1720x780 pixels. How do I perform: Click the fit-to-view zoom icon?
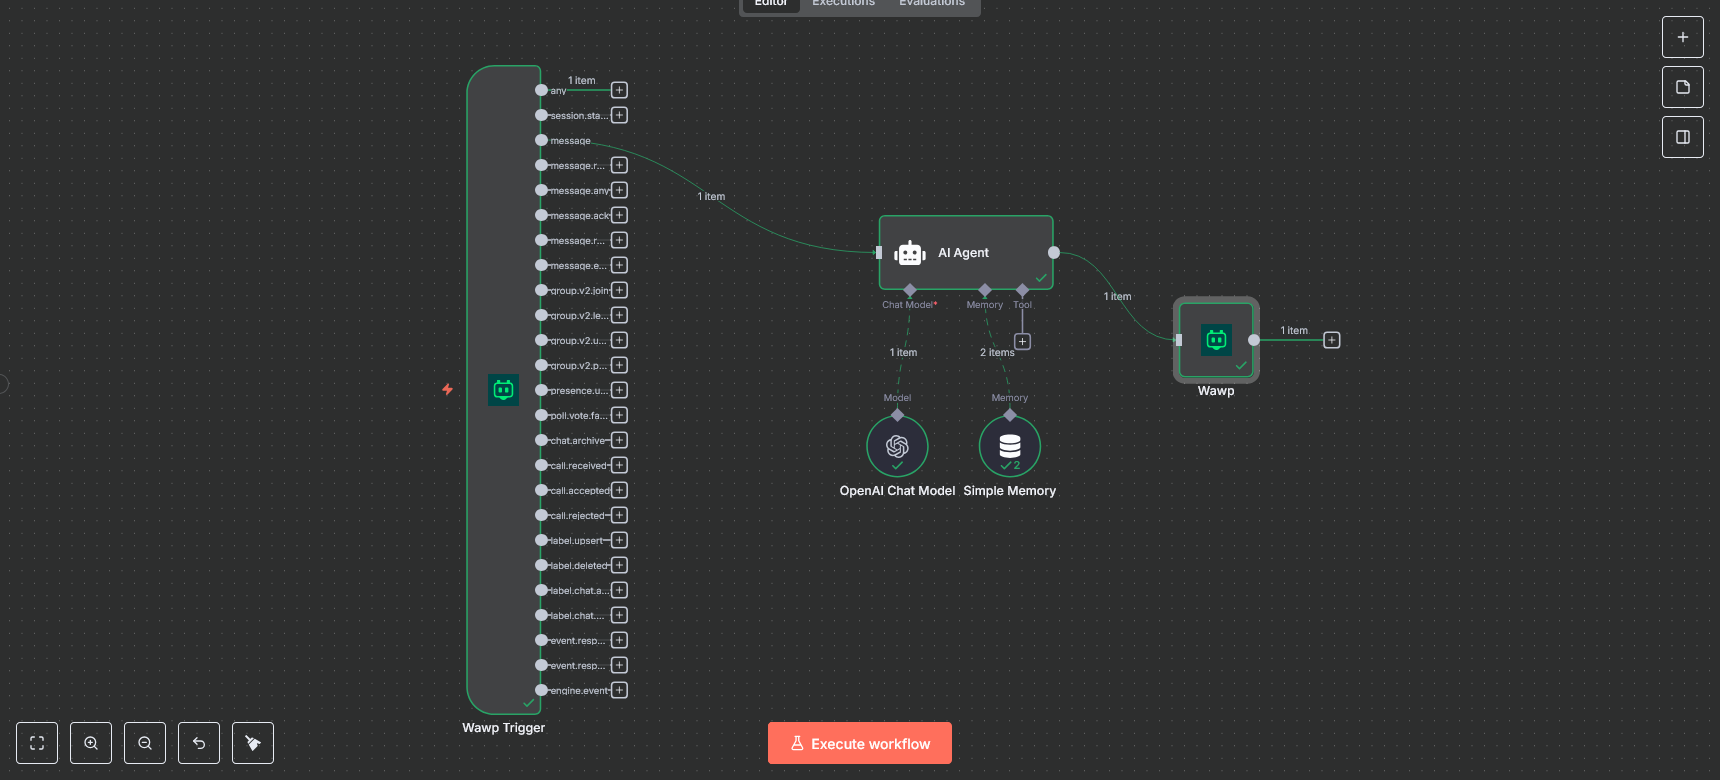37,743
